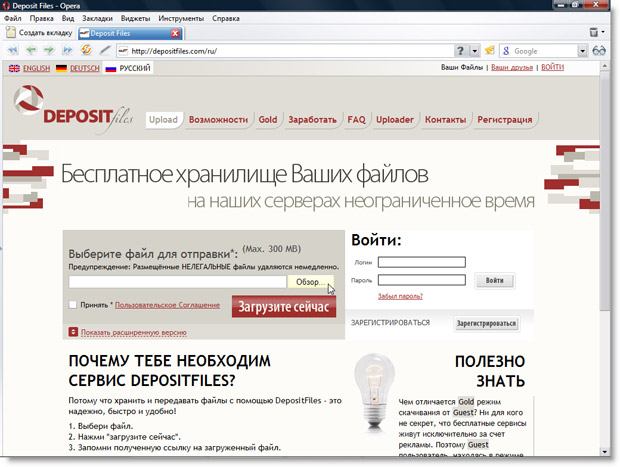Open the Пользовательское Соглашение link

tap(167, 305)
